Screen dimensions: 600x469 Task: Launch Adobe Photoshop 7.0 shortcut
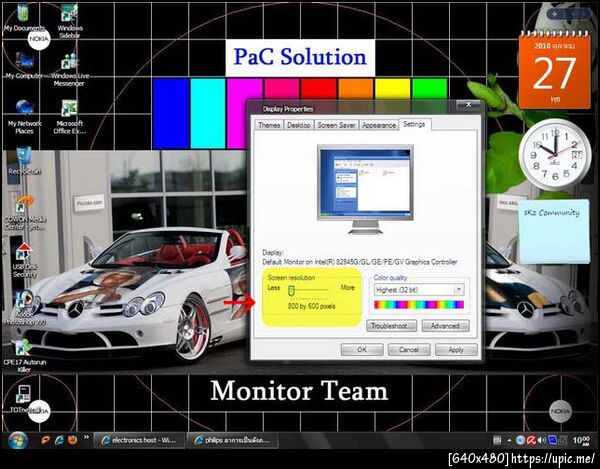click(x=24, y=308)
